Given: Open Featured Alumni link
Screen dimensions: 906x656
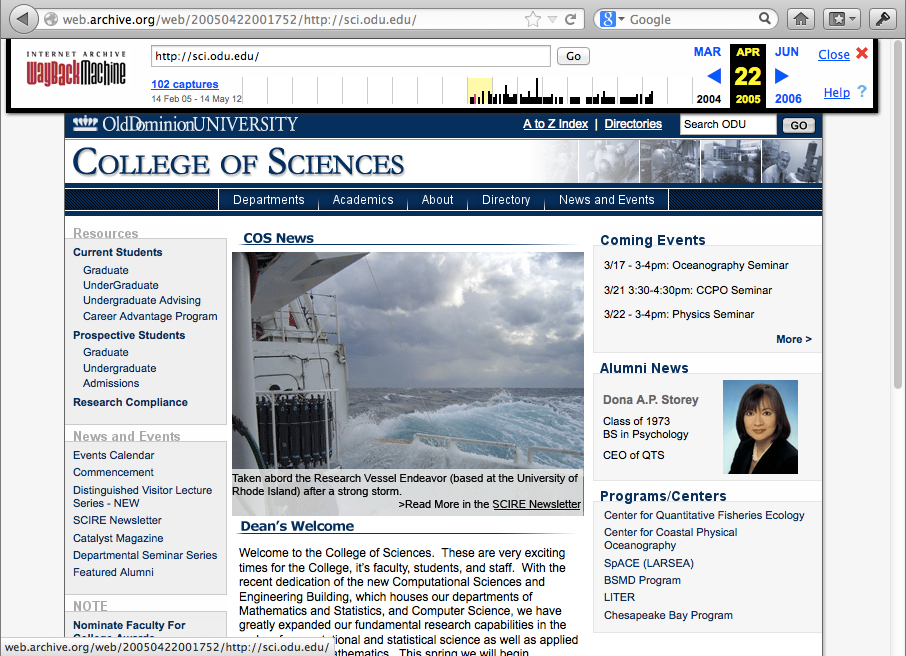Looking at the screenshot, I should [113, 573].
